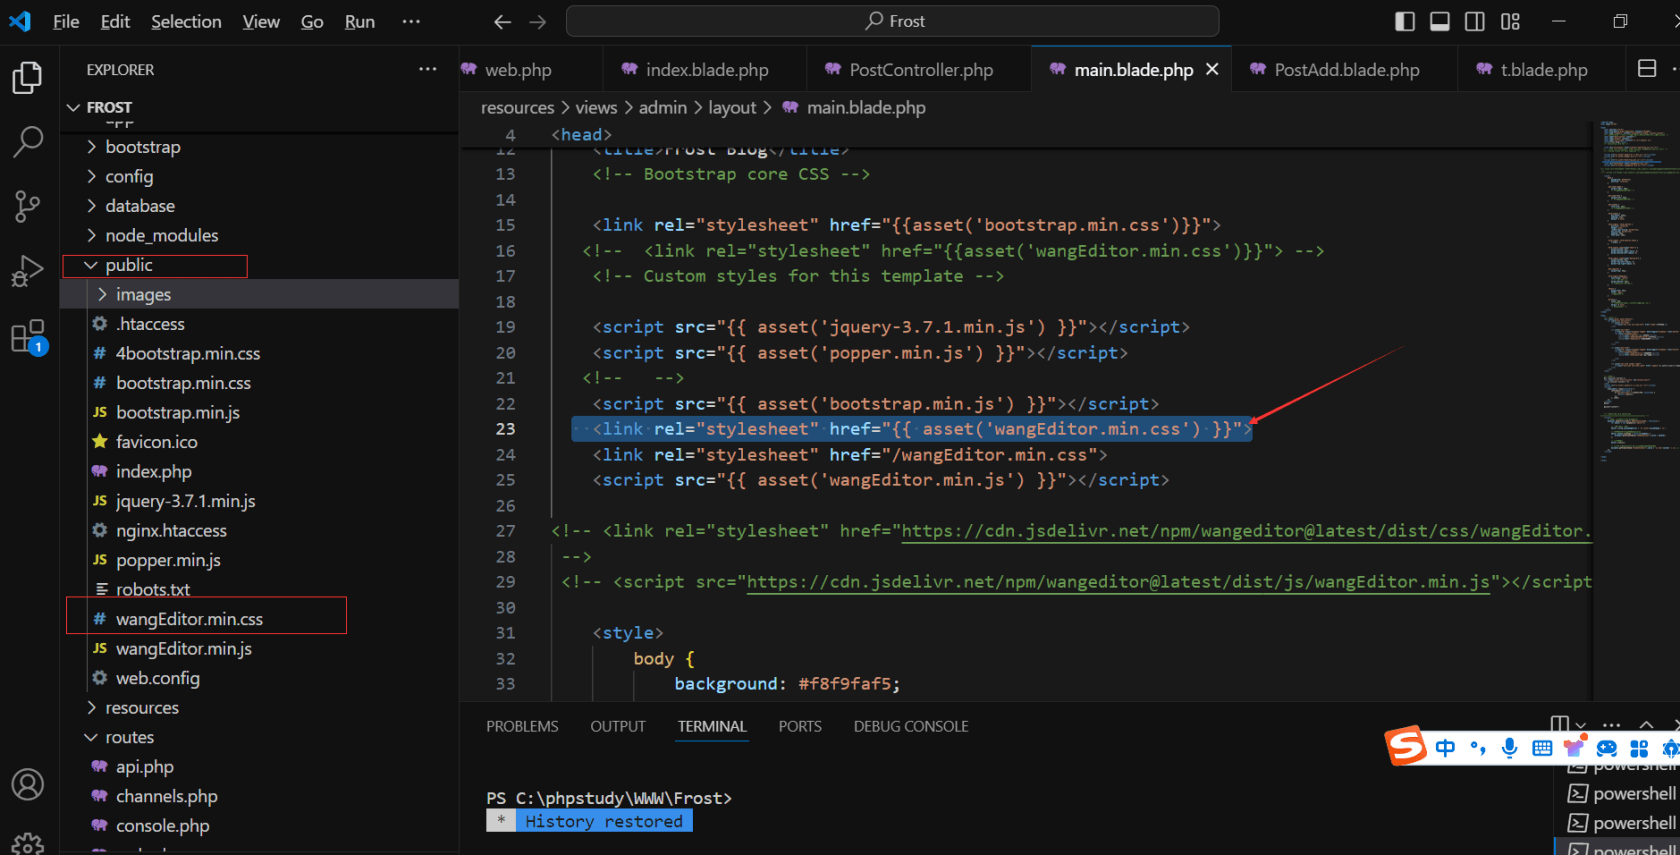Screen dimensions: 1680x855
Task: Open the Run menu
Action: [x=359, y=21]
